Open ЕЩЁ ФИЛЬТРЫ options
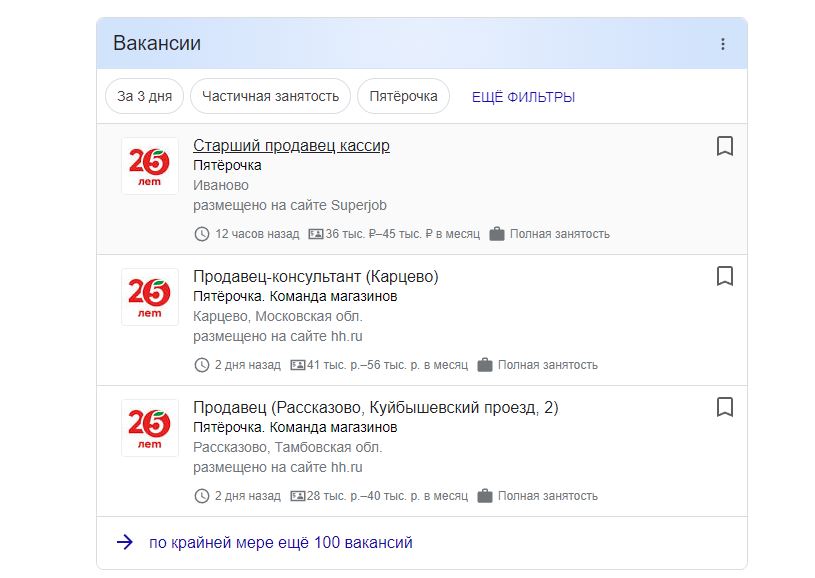The height and width of the screenshot is (578, 815). pyautogui.click(x=523, y=97)
